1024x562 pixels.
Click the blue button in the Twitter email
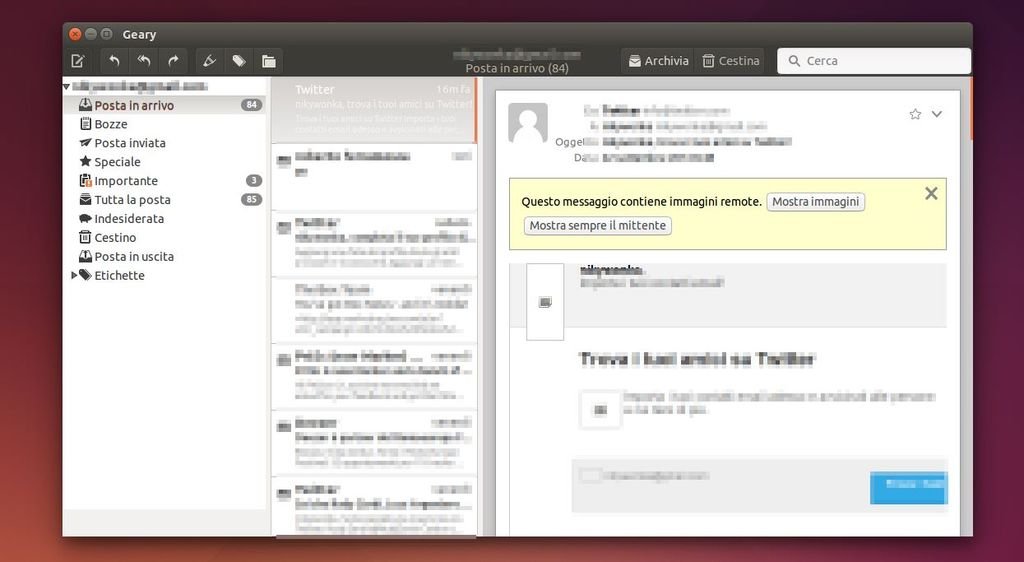pyautogui.click(x=908, y=488)
